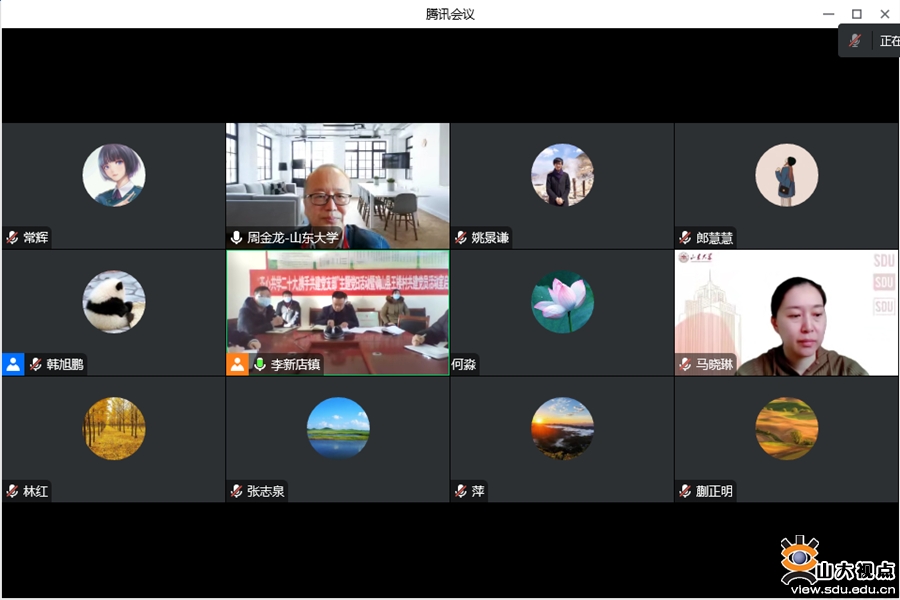This screenshot has width=900, height=600.
Task: Click the muted mic icon beside 常辉
Action: point(13,238)
